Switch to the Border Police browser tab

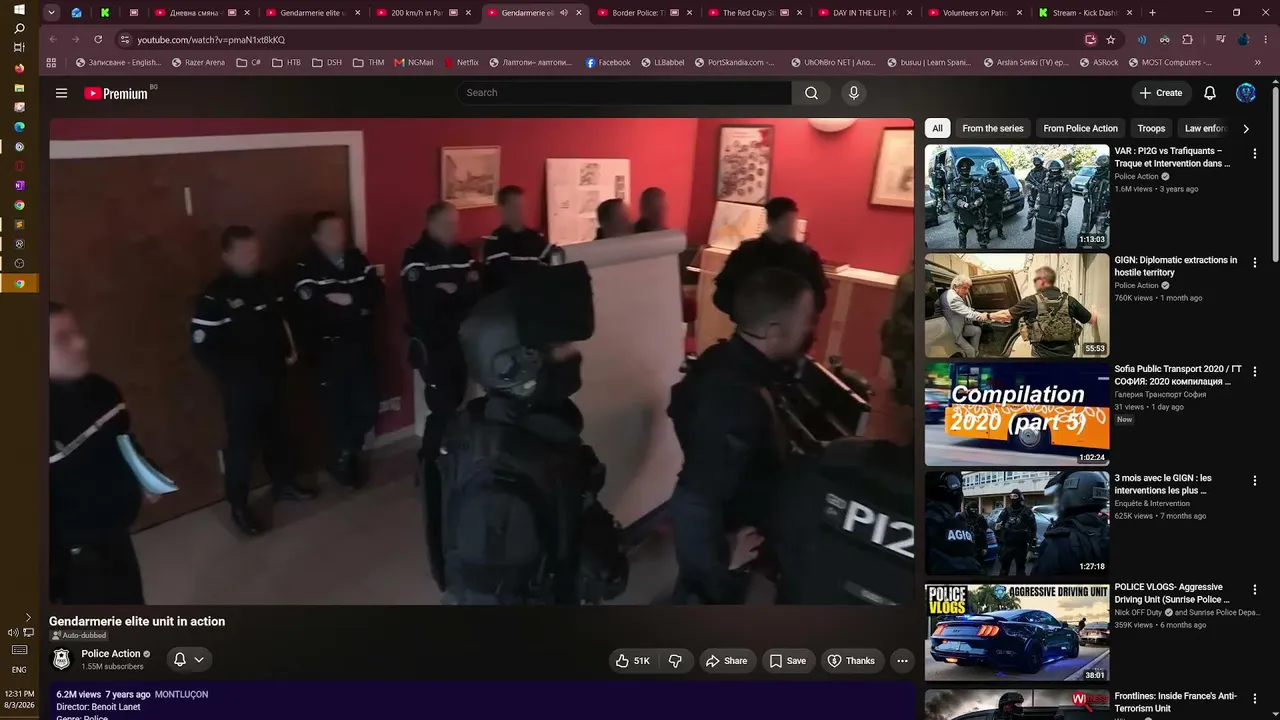point(645,13)
